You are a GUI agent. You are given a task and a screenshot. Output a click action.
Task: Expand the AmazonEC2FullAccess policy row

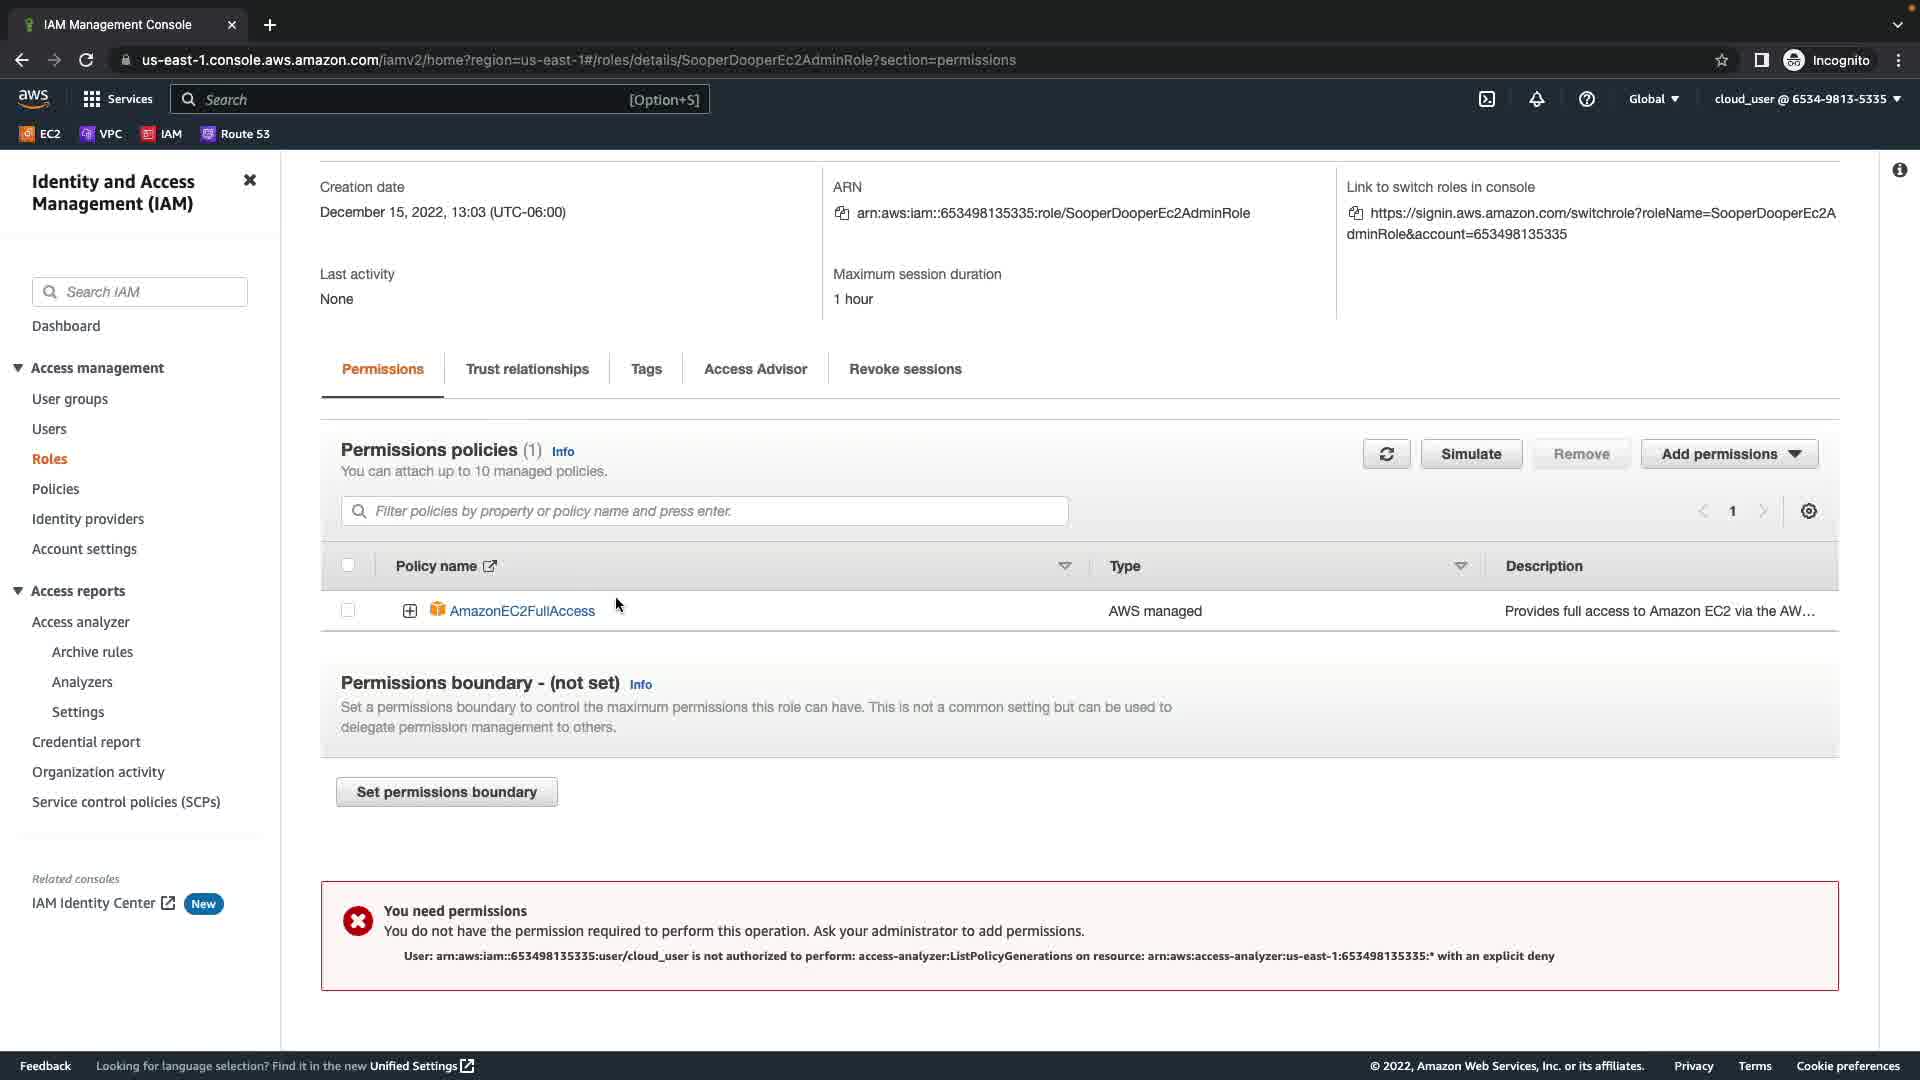point(410,611)
